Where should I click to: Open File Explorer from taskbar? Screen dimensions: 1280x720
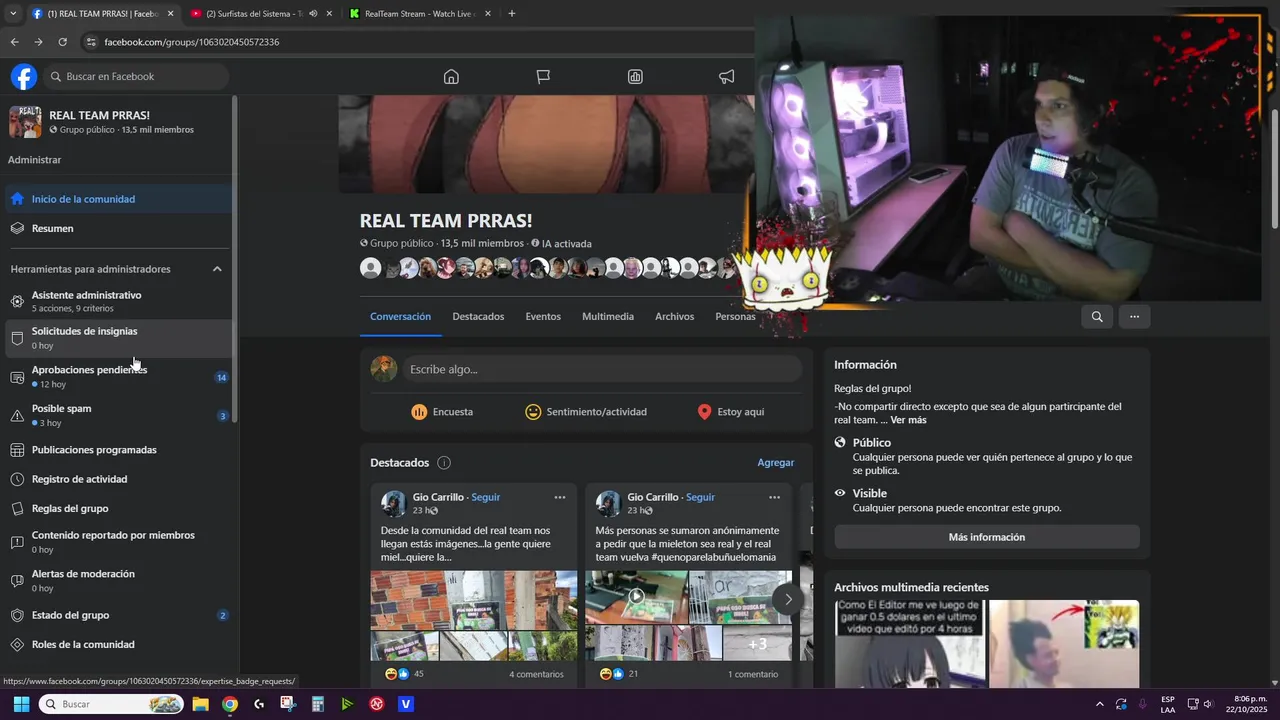click(200, 704)
